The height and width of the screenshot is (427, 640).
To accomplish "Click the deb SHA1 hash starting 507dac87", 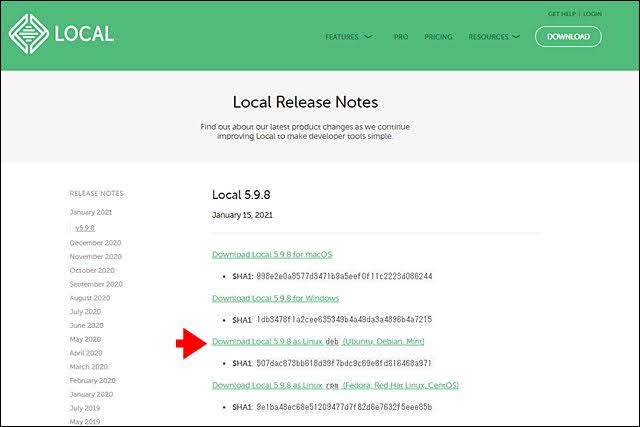I will (x=344, y=363).
